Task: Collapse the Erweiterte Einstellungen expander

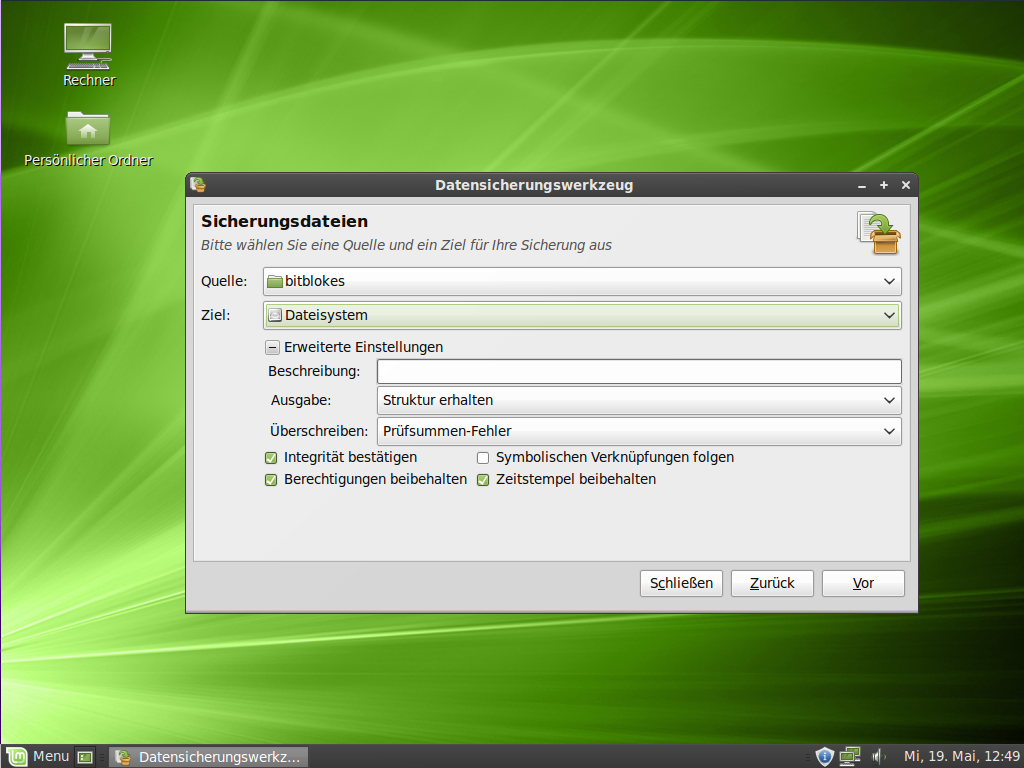Action: 273,347
